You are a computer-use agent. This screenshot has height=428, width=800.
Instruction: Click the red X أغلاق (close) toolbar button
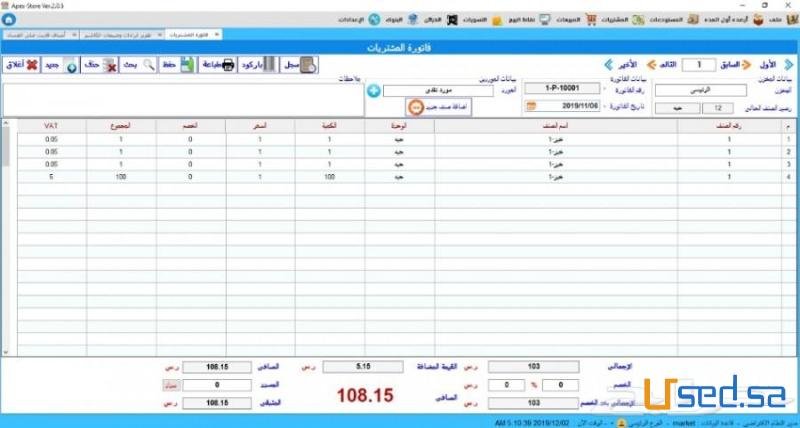click(x=21, y=65)
